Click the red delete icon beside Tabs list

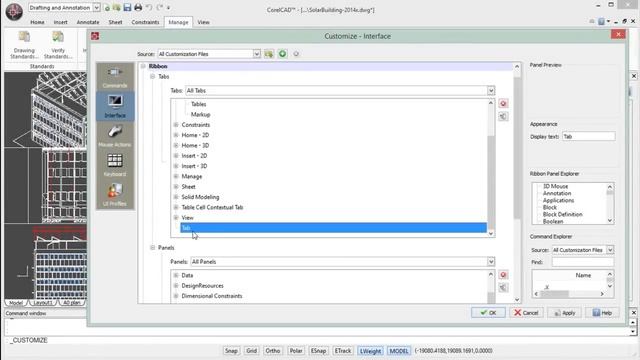coord(503,104)
